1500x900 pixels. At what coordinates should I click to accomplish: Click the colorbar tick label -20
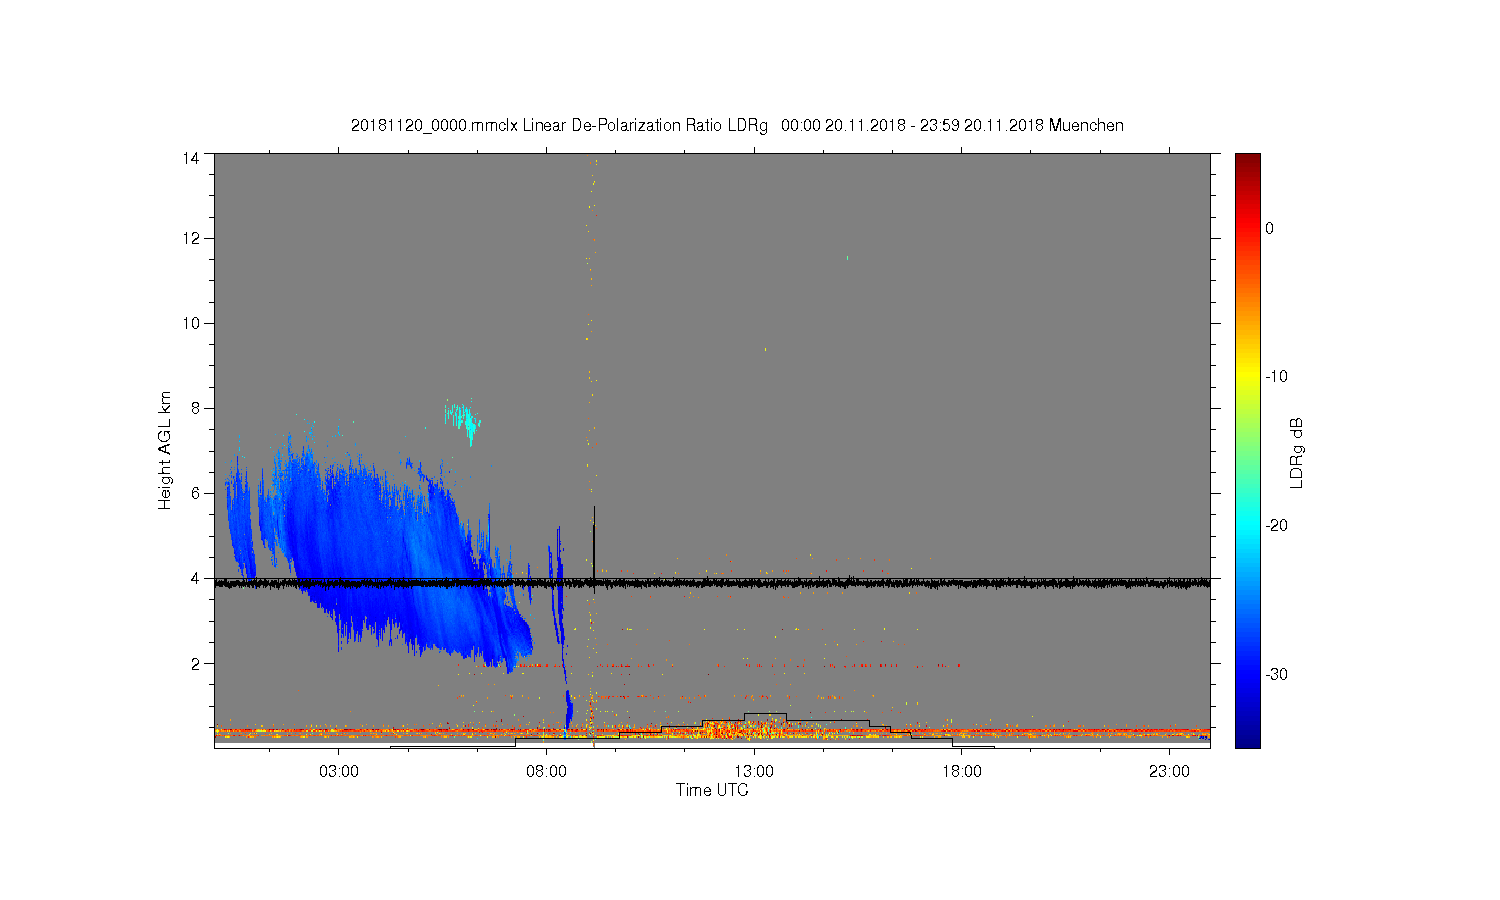coord(1275,526)
